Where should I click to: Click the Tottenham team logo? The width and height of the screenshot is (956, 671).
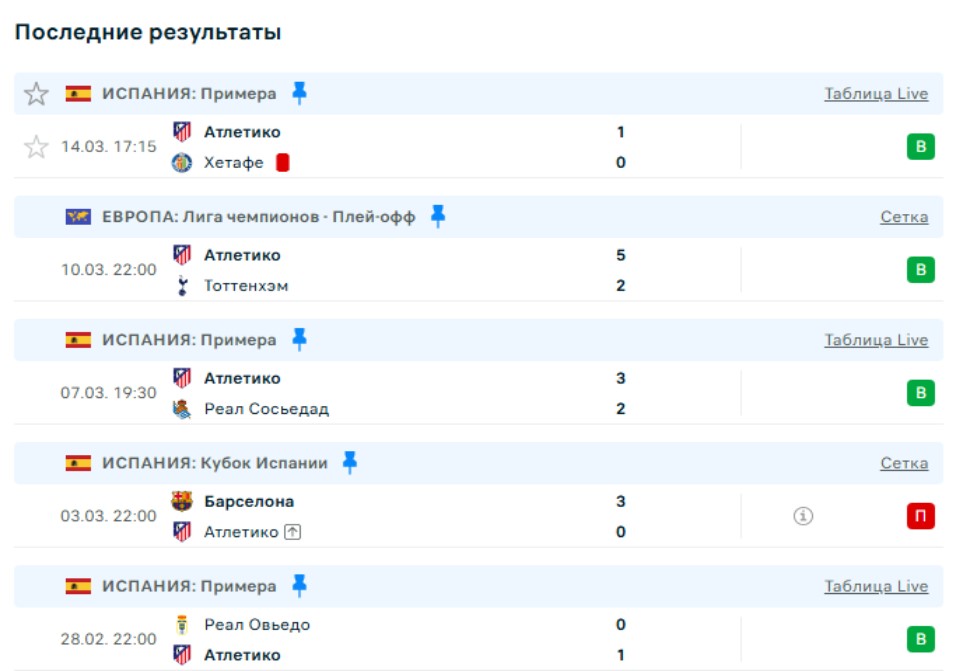(x=182, y=286)
